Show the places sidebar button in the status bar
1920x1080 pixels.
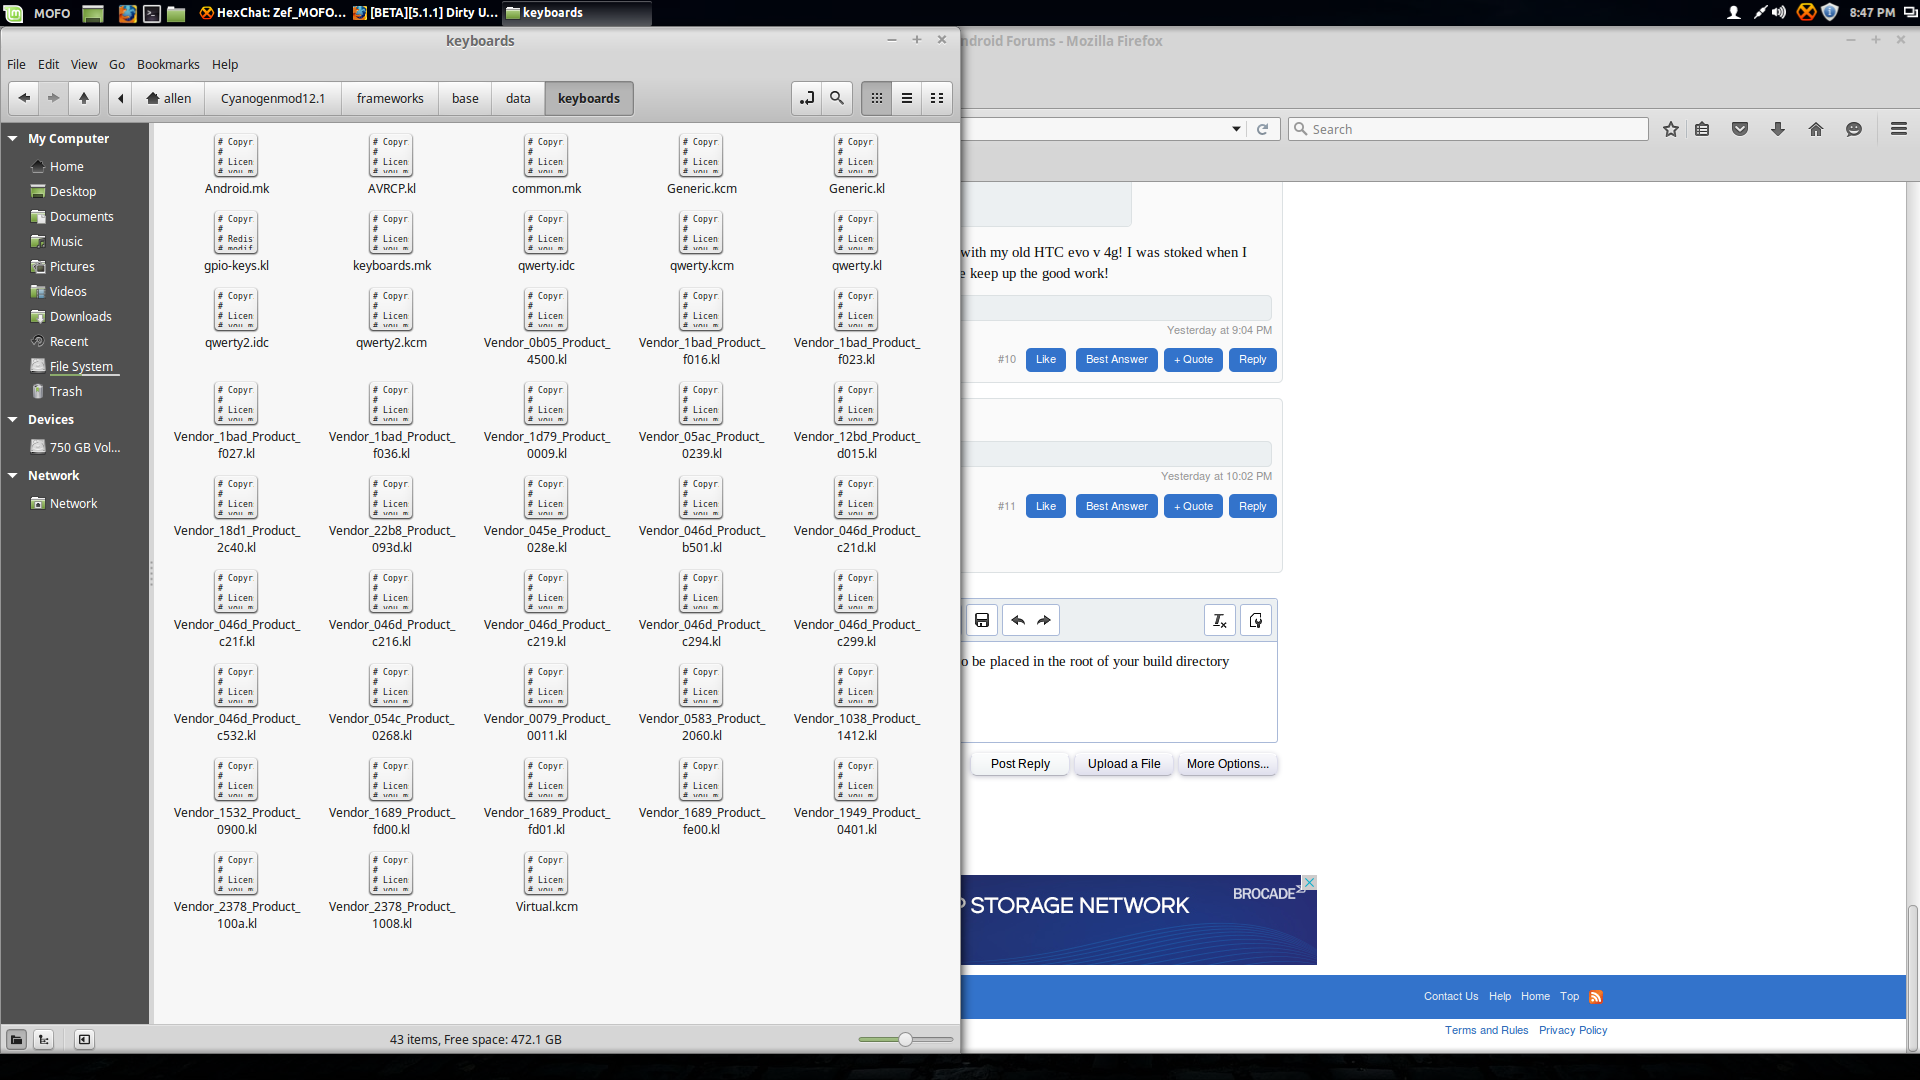pos(17,1040)
